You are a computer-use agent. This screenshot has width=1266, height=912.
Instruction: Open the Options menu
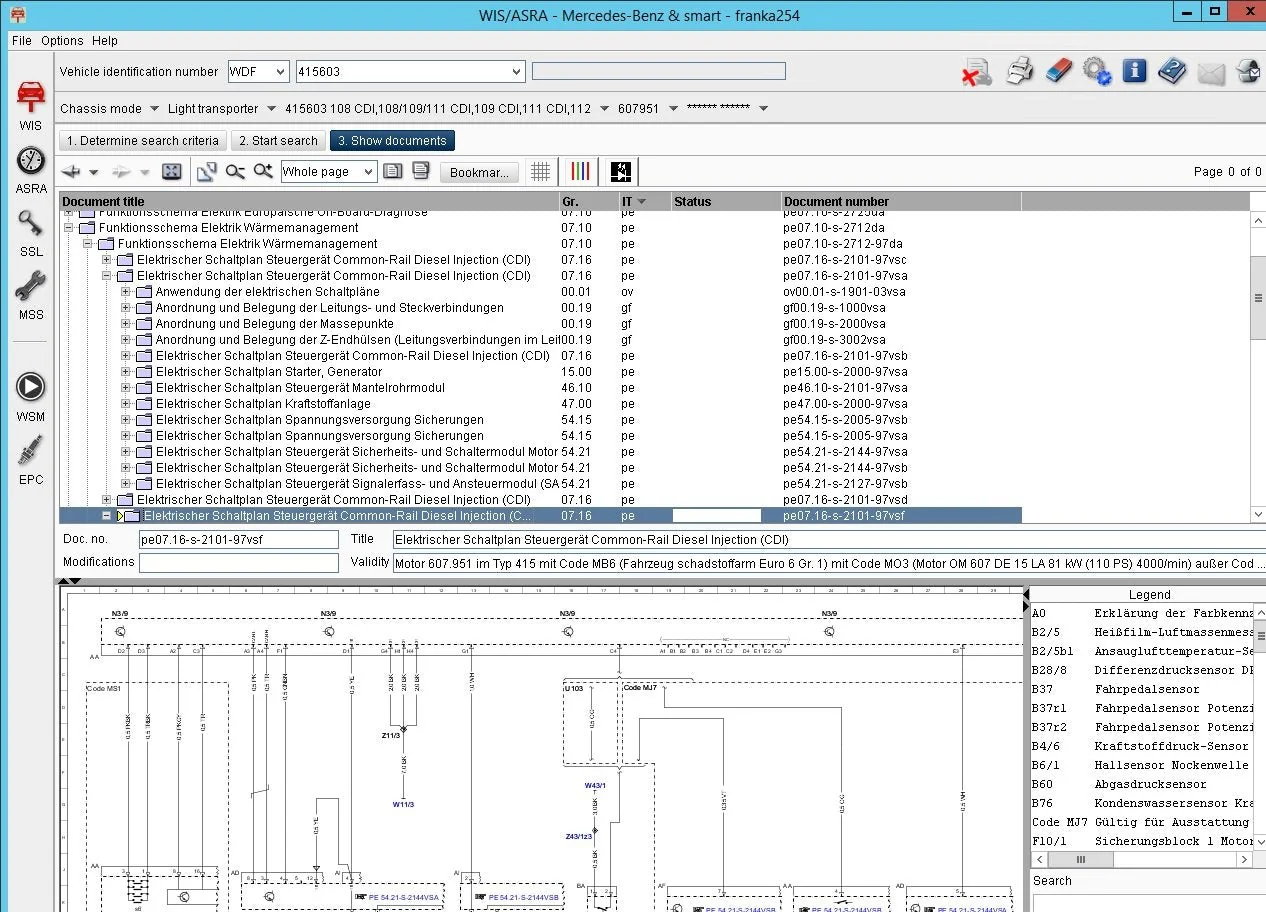click(x=62, y=41)
